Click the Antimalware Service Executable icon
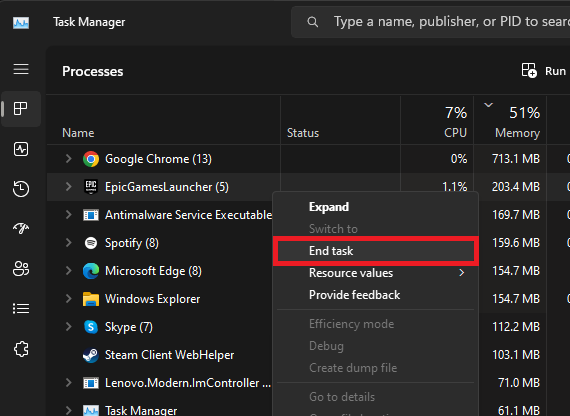 click(x=91, y=215)
